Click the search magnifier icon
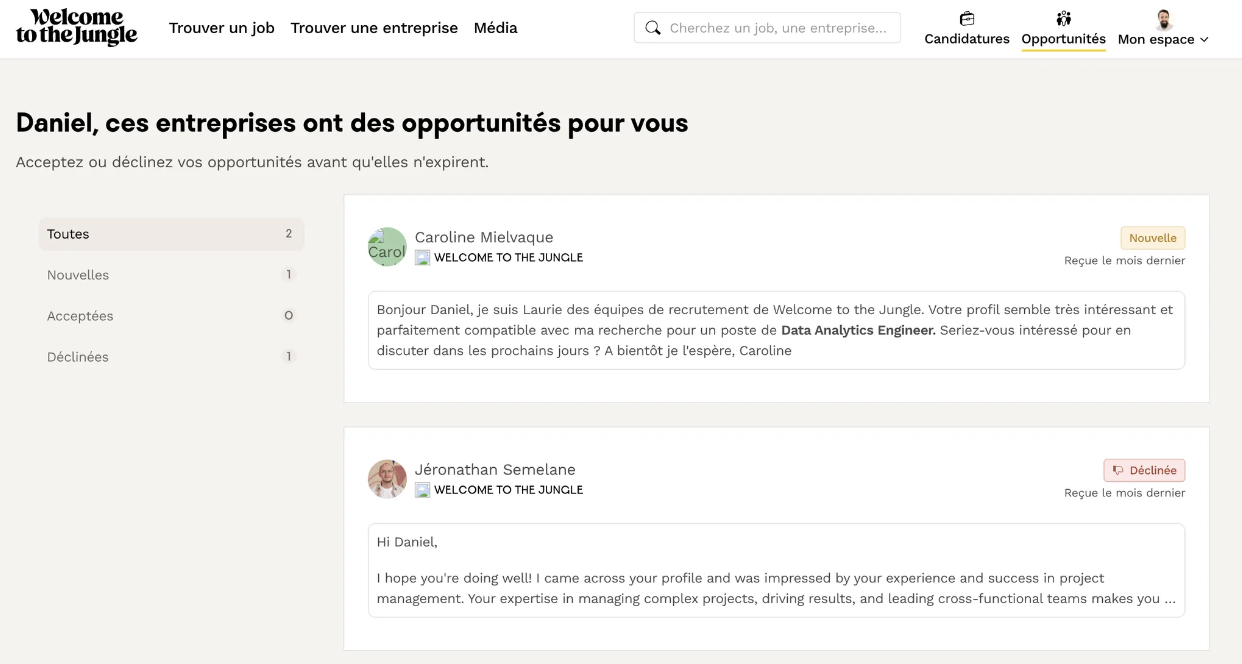This screenshot has height=664, width=1242. point(653,28)
